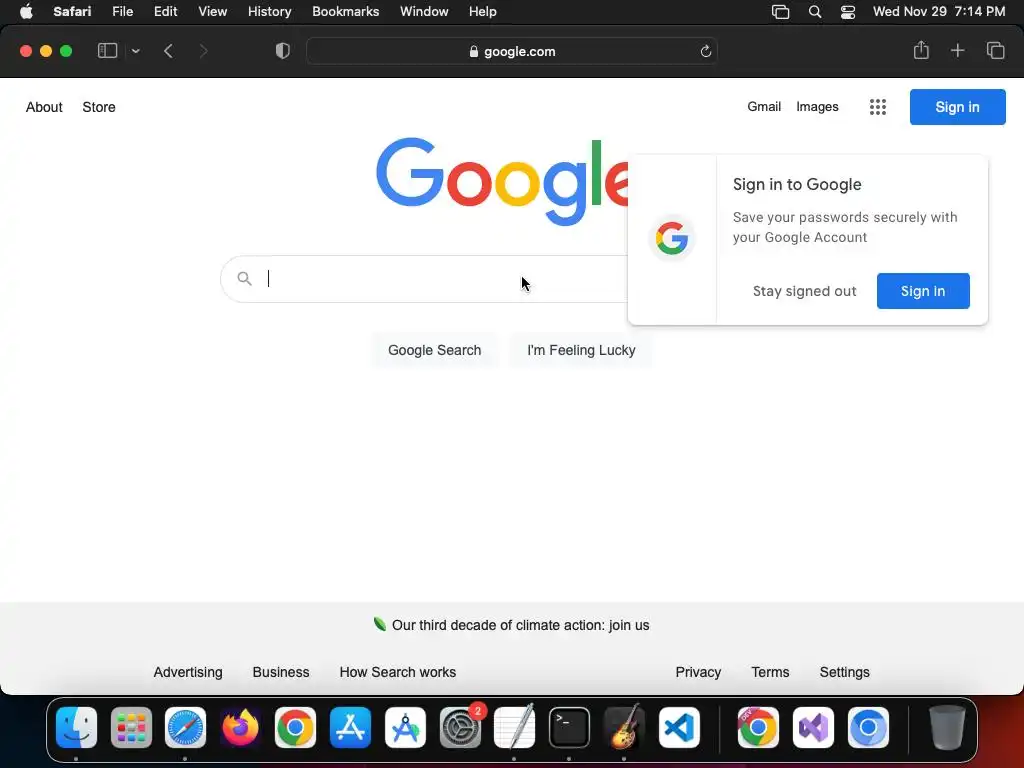This screenshot has height=768, width=1024.
Task: Open TextEdit from the Dock
Action: 515,728
